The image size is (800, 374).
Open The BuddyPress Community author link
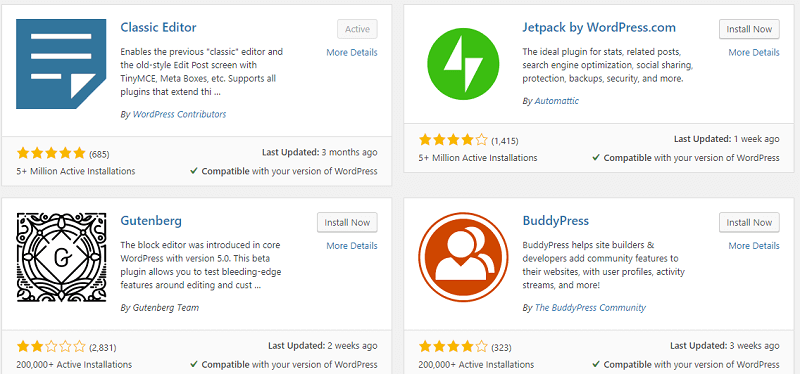pos(590,308)
